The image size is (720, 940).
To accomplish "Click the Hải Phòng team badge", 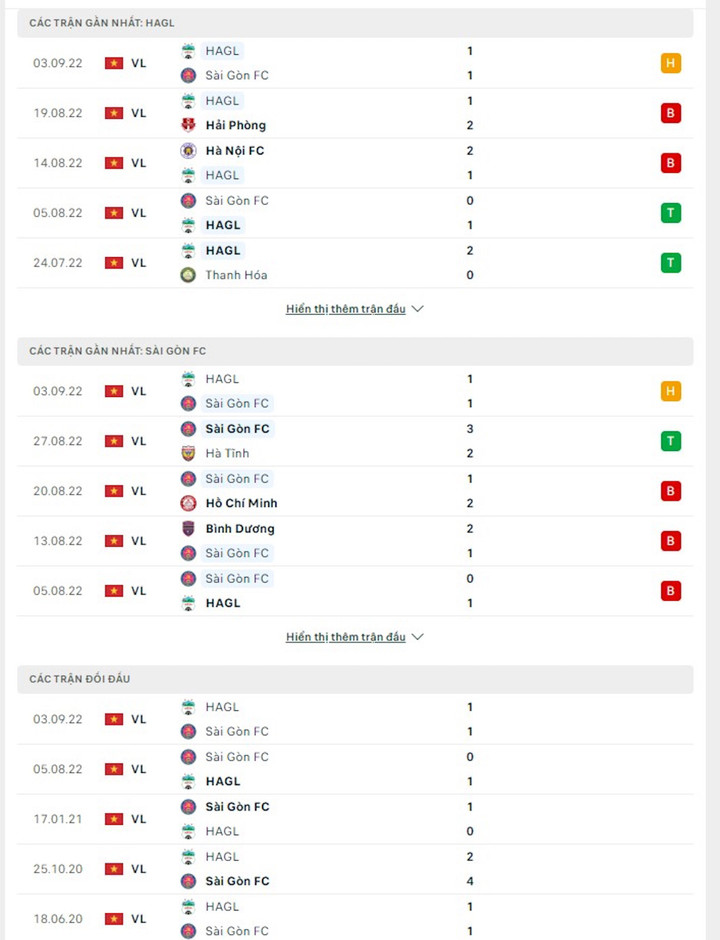I will click(x=187, y=125).
